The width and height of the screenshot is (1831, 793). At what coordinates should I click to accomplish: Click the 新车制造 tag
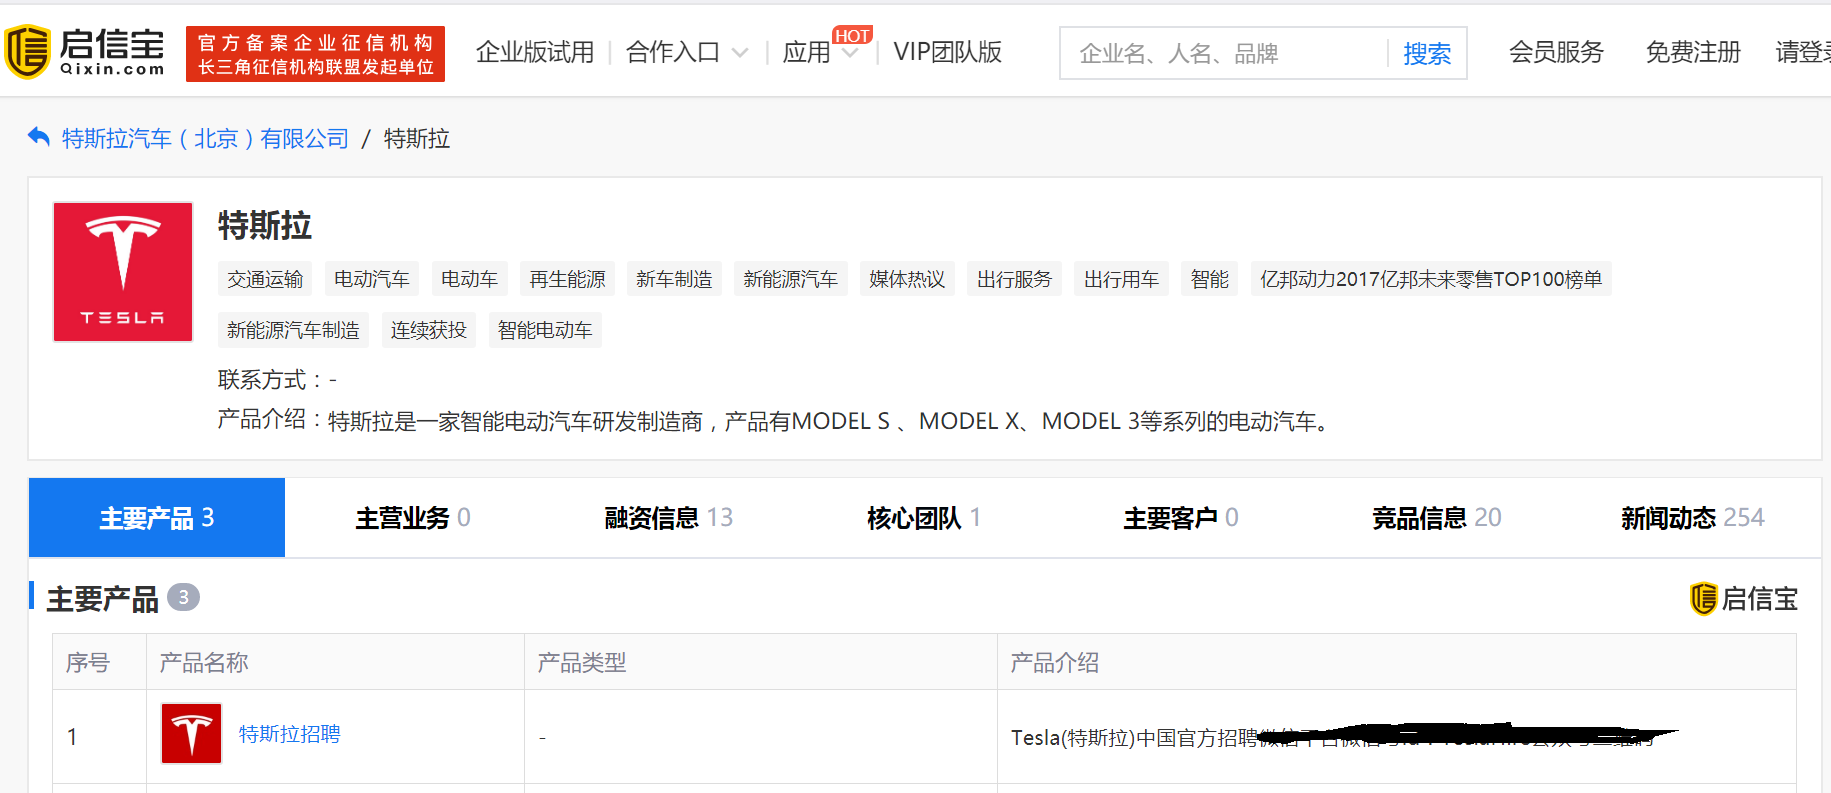click(x=674, y=279)
